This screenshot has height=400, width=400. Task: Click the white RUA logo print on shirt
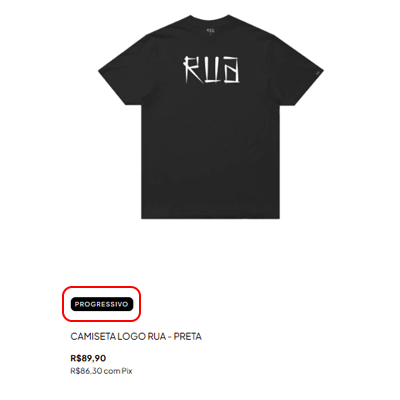(211, 70)
